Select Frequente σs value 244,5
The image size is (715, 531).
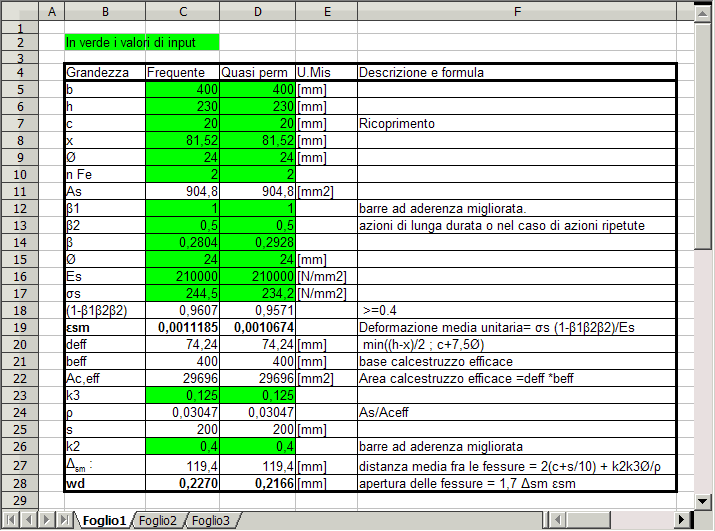(x=183, y=293)
